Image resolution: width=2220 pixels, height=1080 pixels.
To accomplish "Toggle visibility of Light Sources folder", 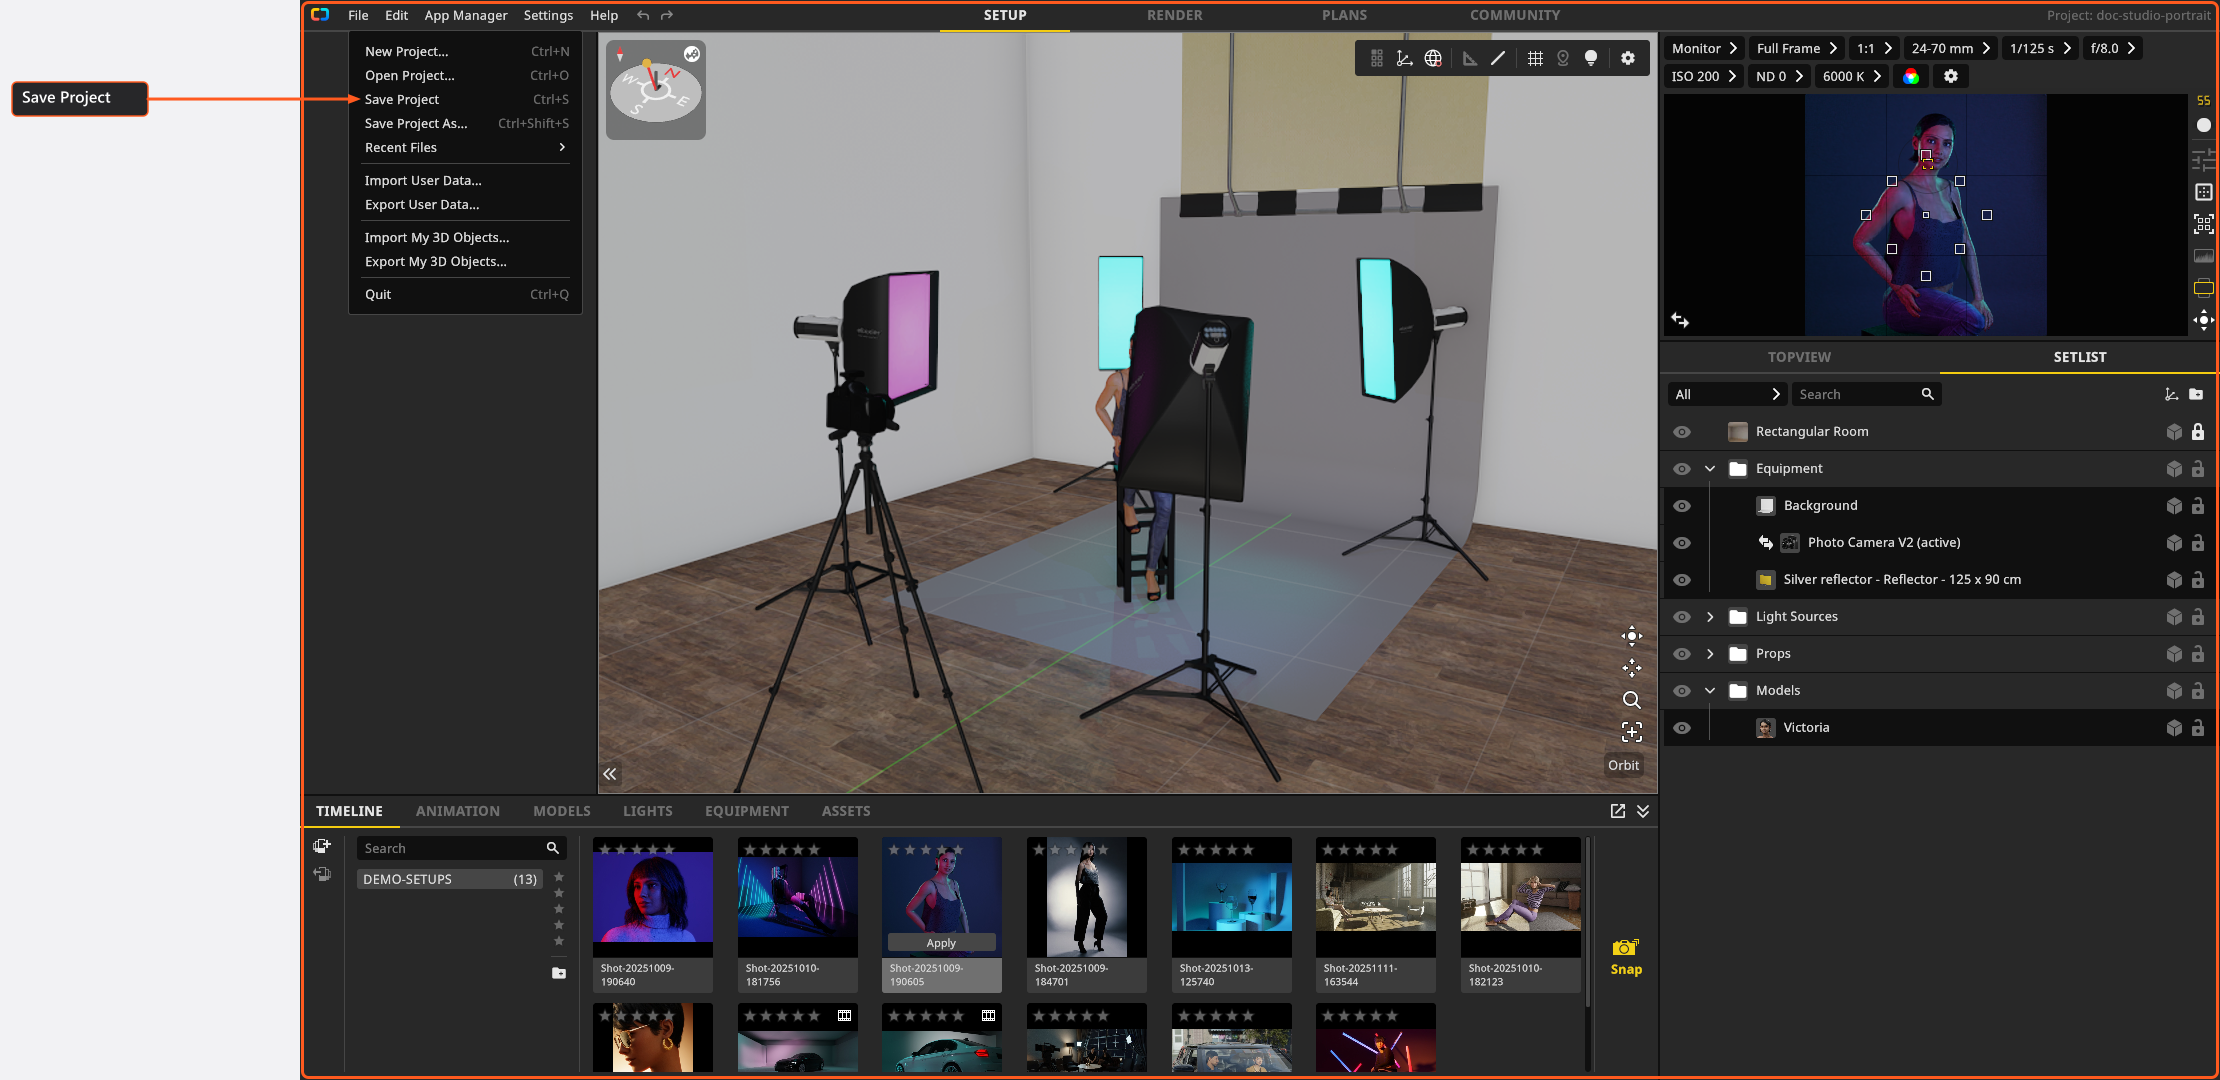I will pyautogui.click(x=1682, y=617).
